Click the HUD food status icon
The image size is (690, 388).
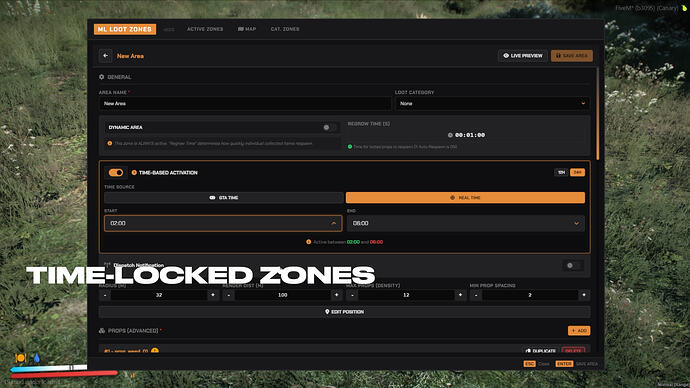pyautogui.click(x=21, y=358)
